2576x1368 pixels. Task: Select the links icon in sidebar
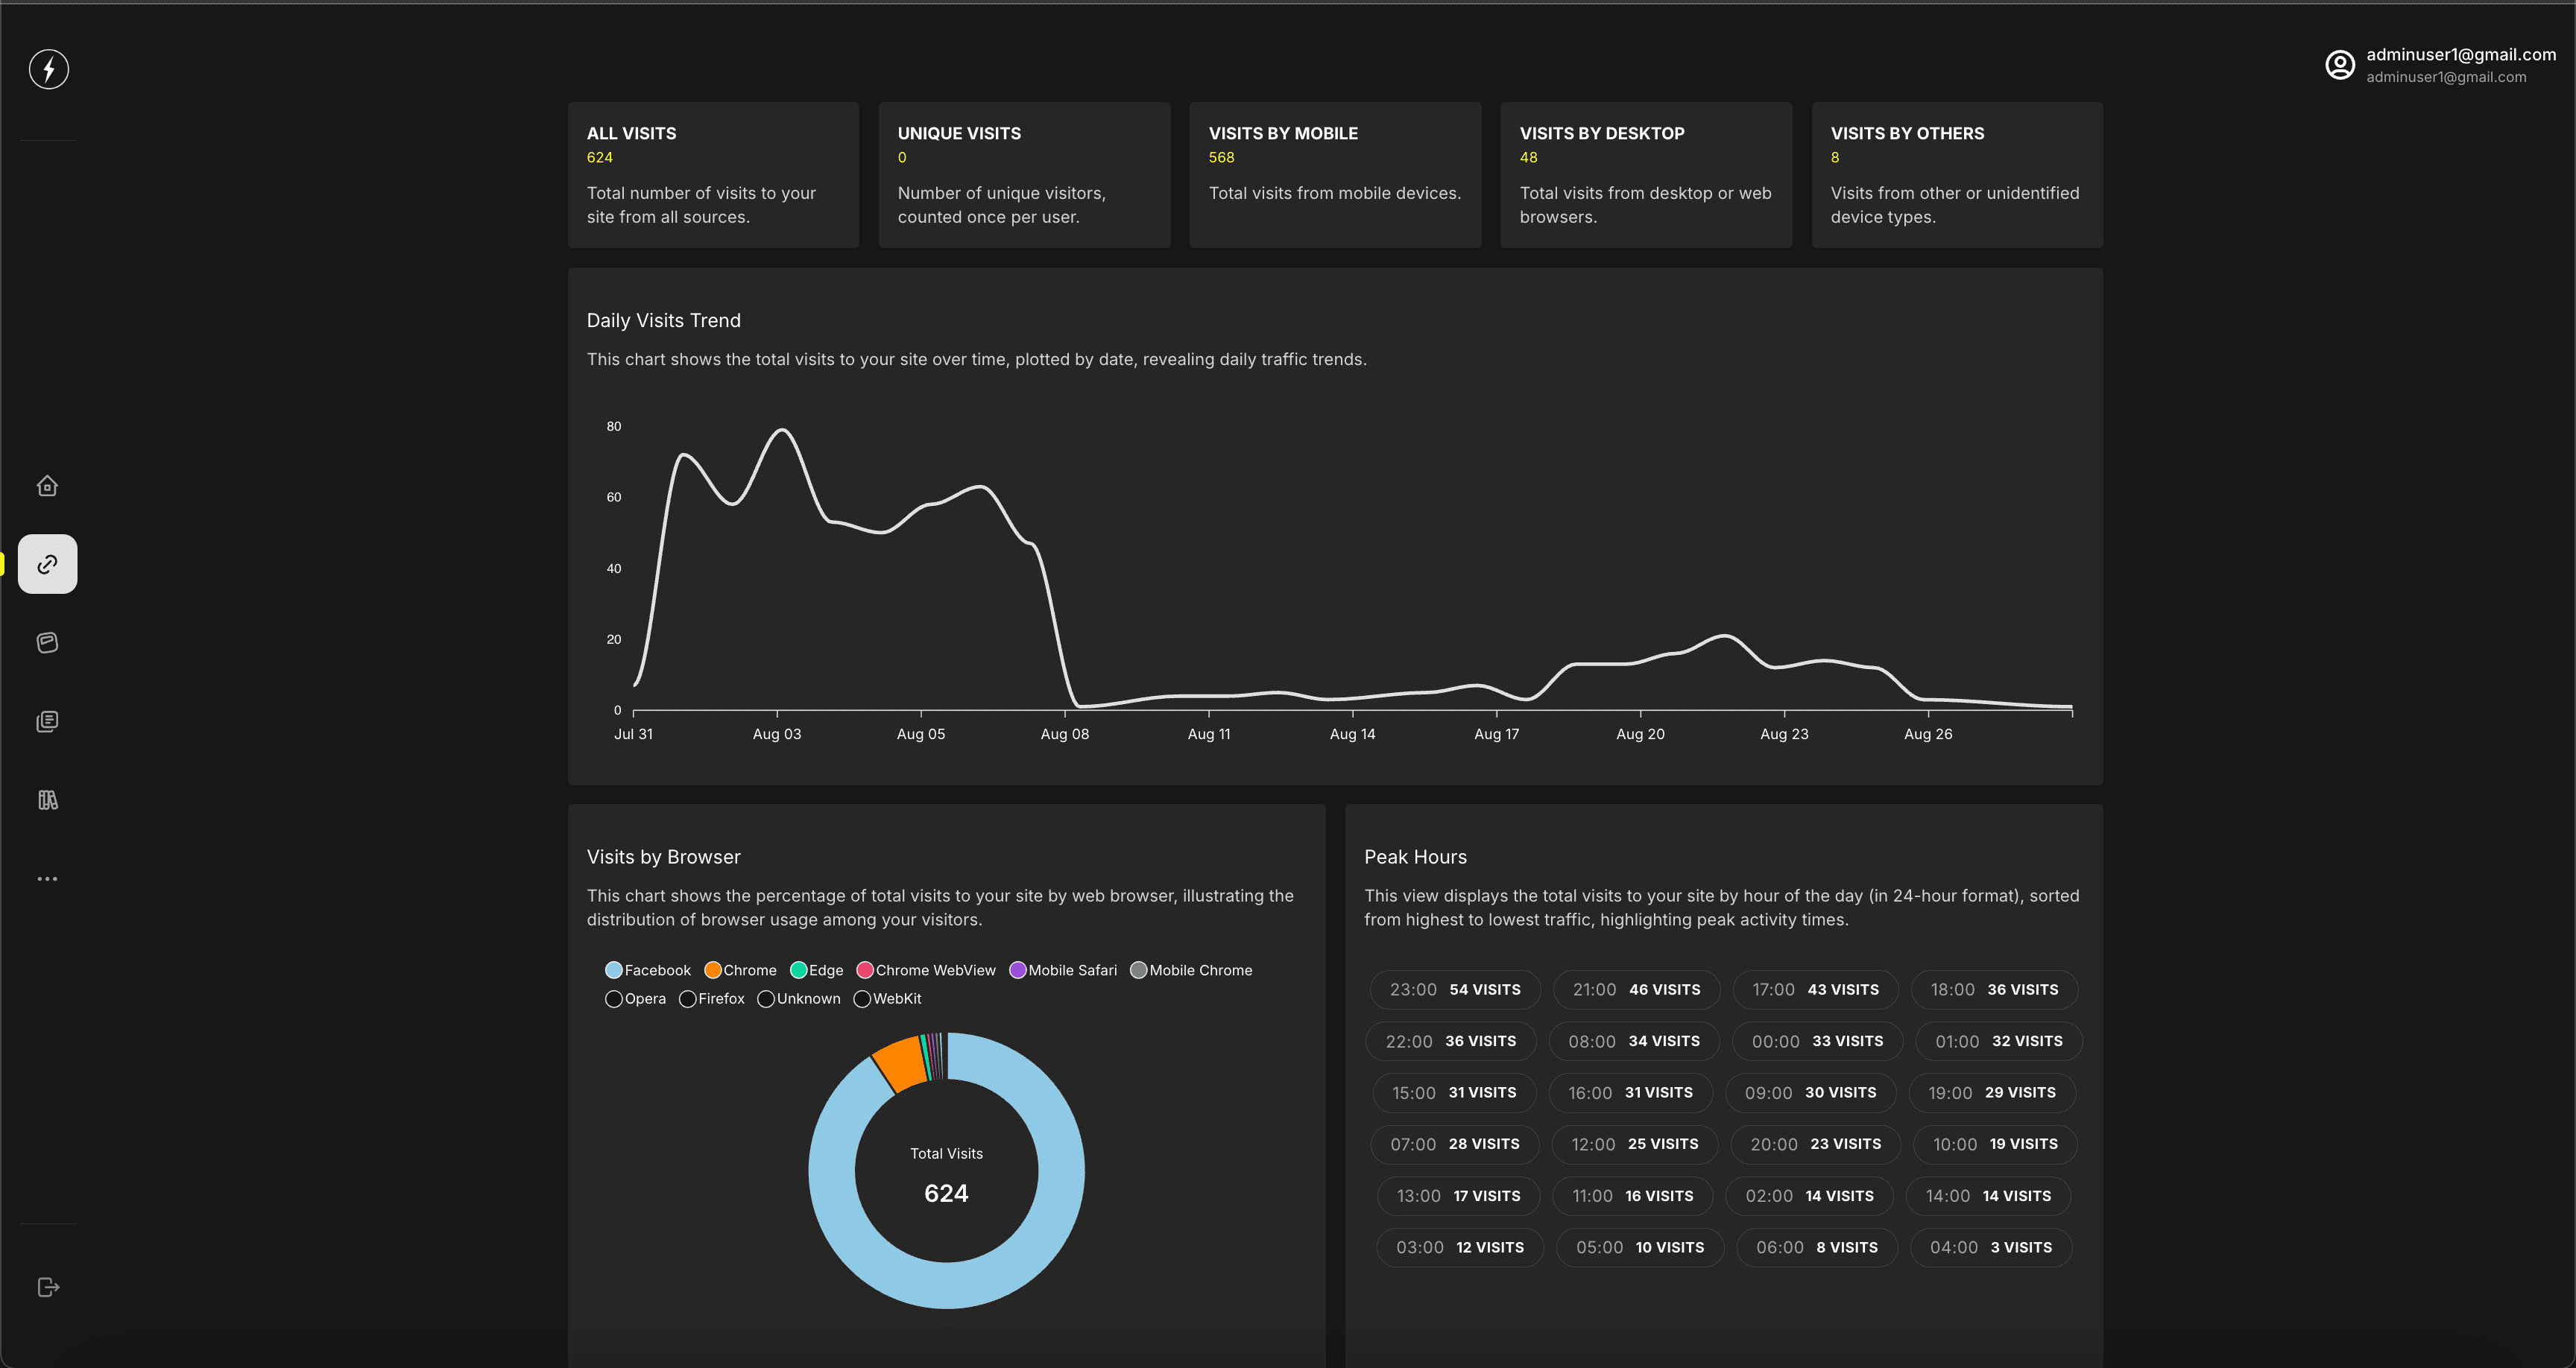click(47, 564)
